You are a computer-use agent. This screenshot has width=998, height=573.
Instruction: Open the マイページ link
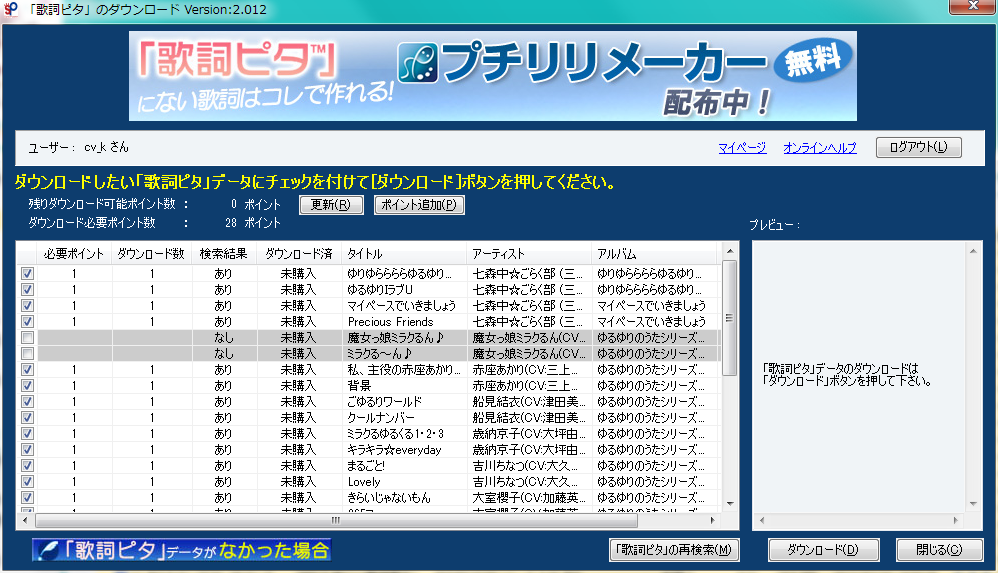[x=742, y=148]
